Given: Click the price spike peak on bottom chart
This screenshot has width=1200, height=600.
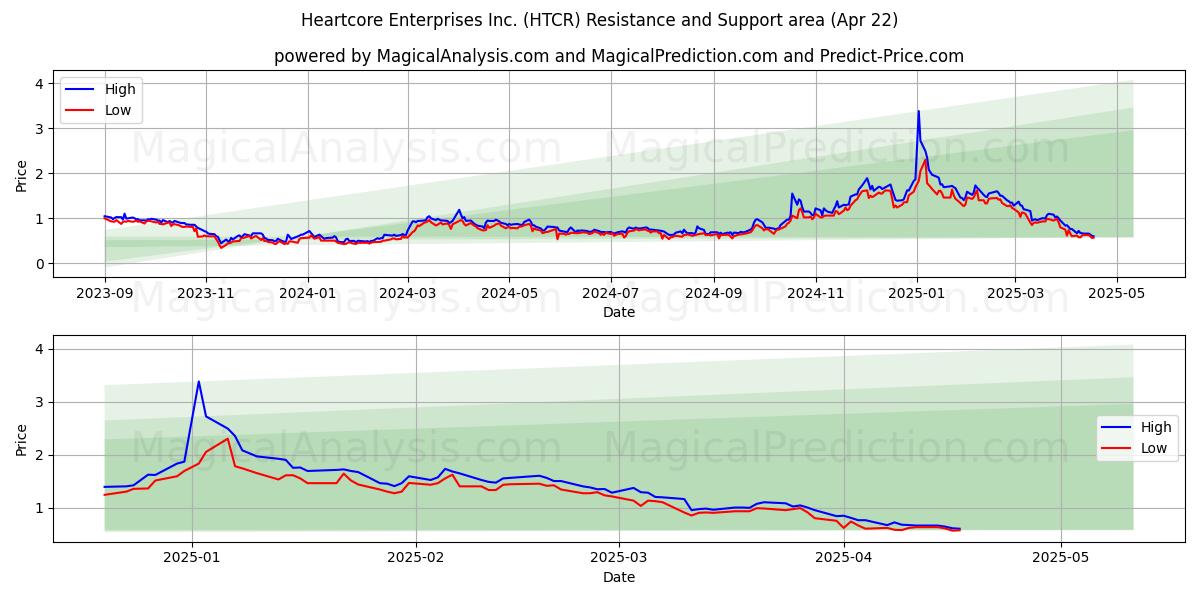Looking at the screenshot, I should coord(198,381).
